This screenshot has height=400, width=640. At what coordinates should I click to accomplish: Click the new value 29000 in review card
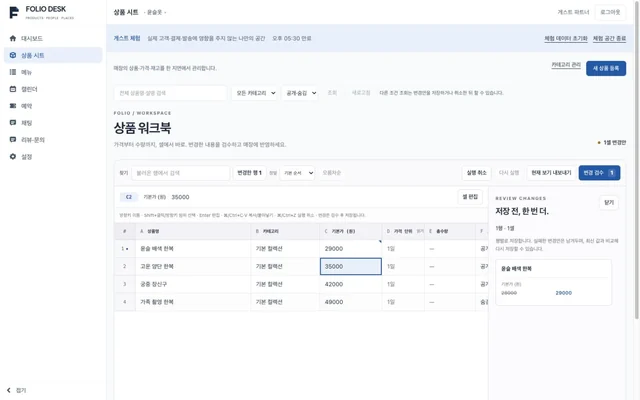coord(563,293)
